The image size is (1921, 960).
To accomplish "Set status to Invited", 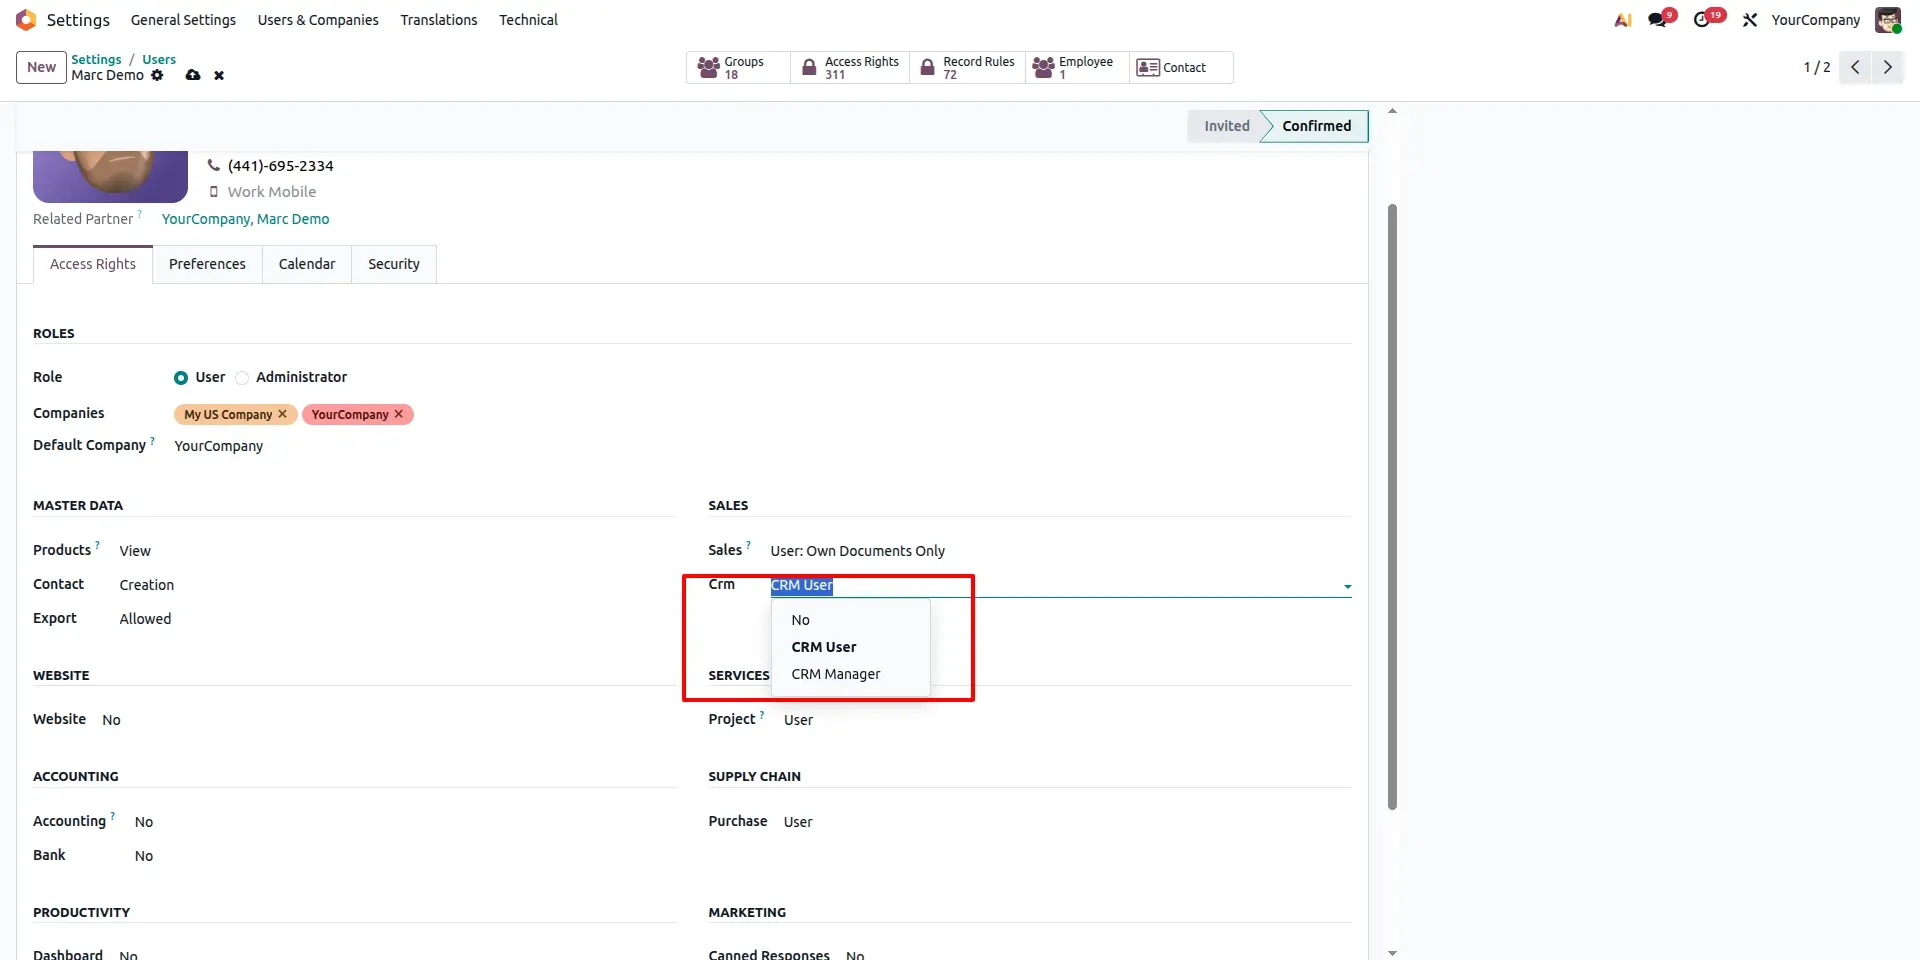I will click(x=1226, y=126).
